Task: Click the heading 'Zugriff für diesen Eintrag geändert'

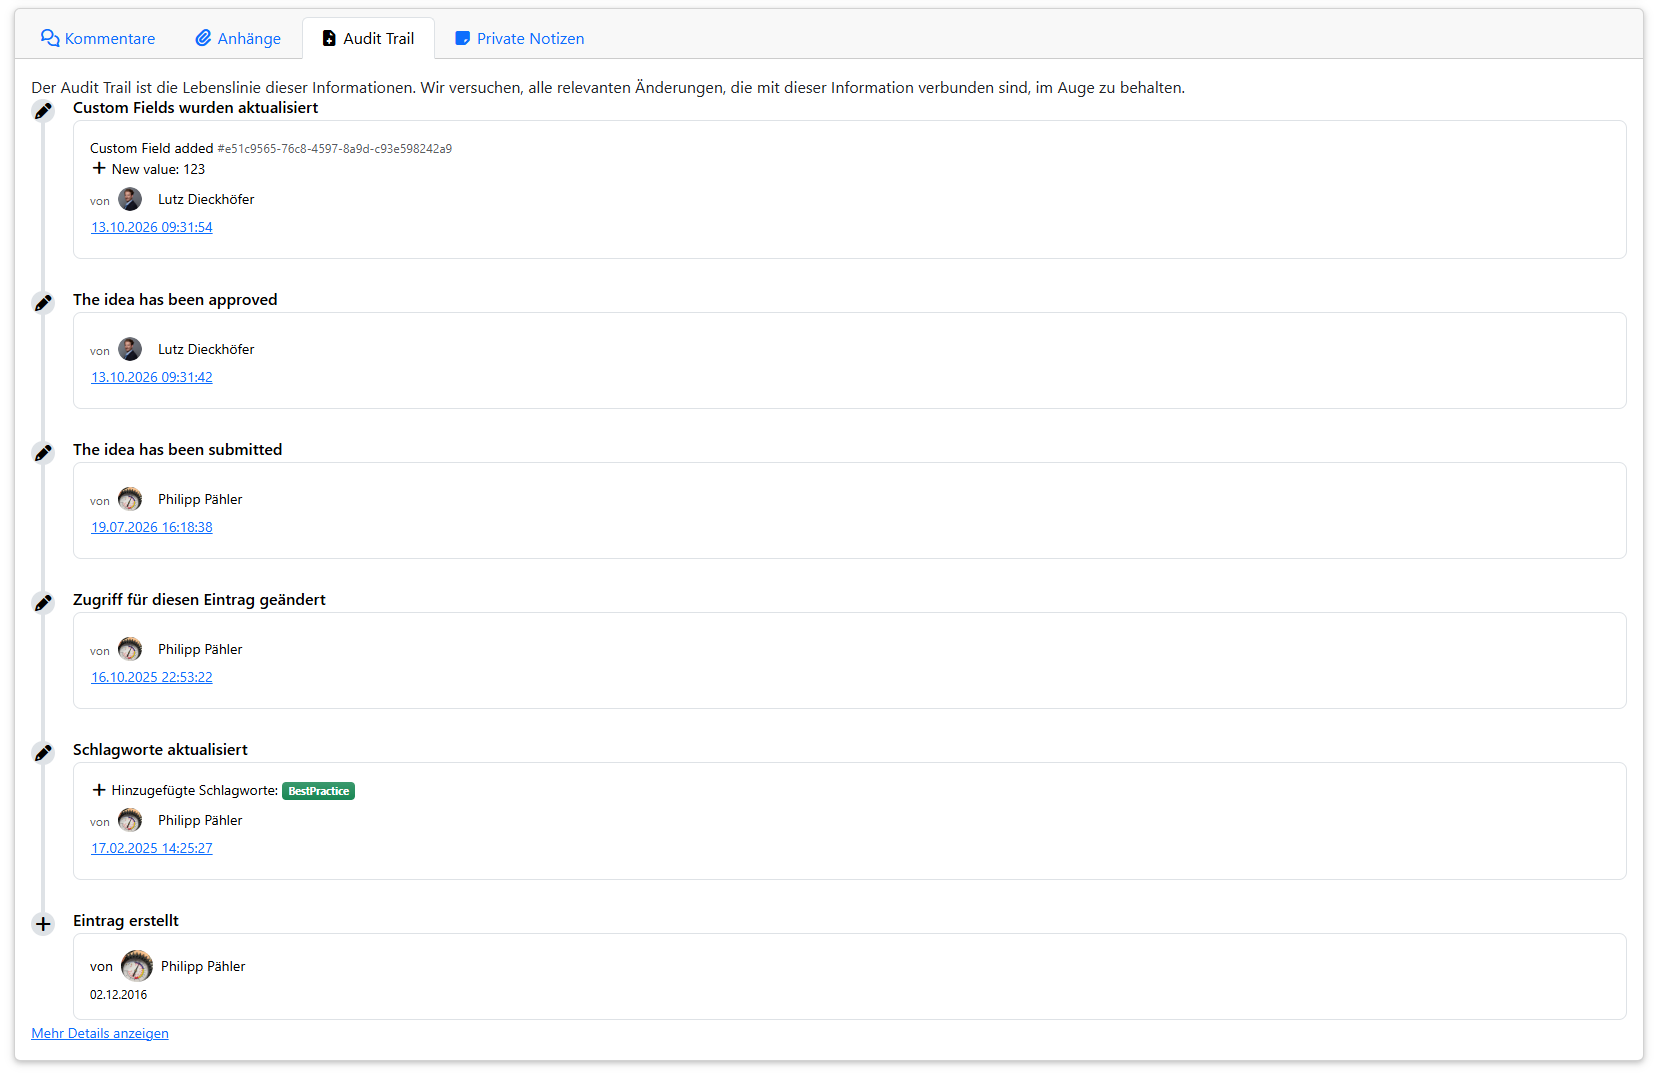Action: [199, 599]
